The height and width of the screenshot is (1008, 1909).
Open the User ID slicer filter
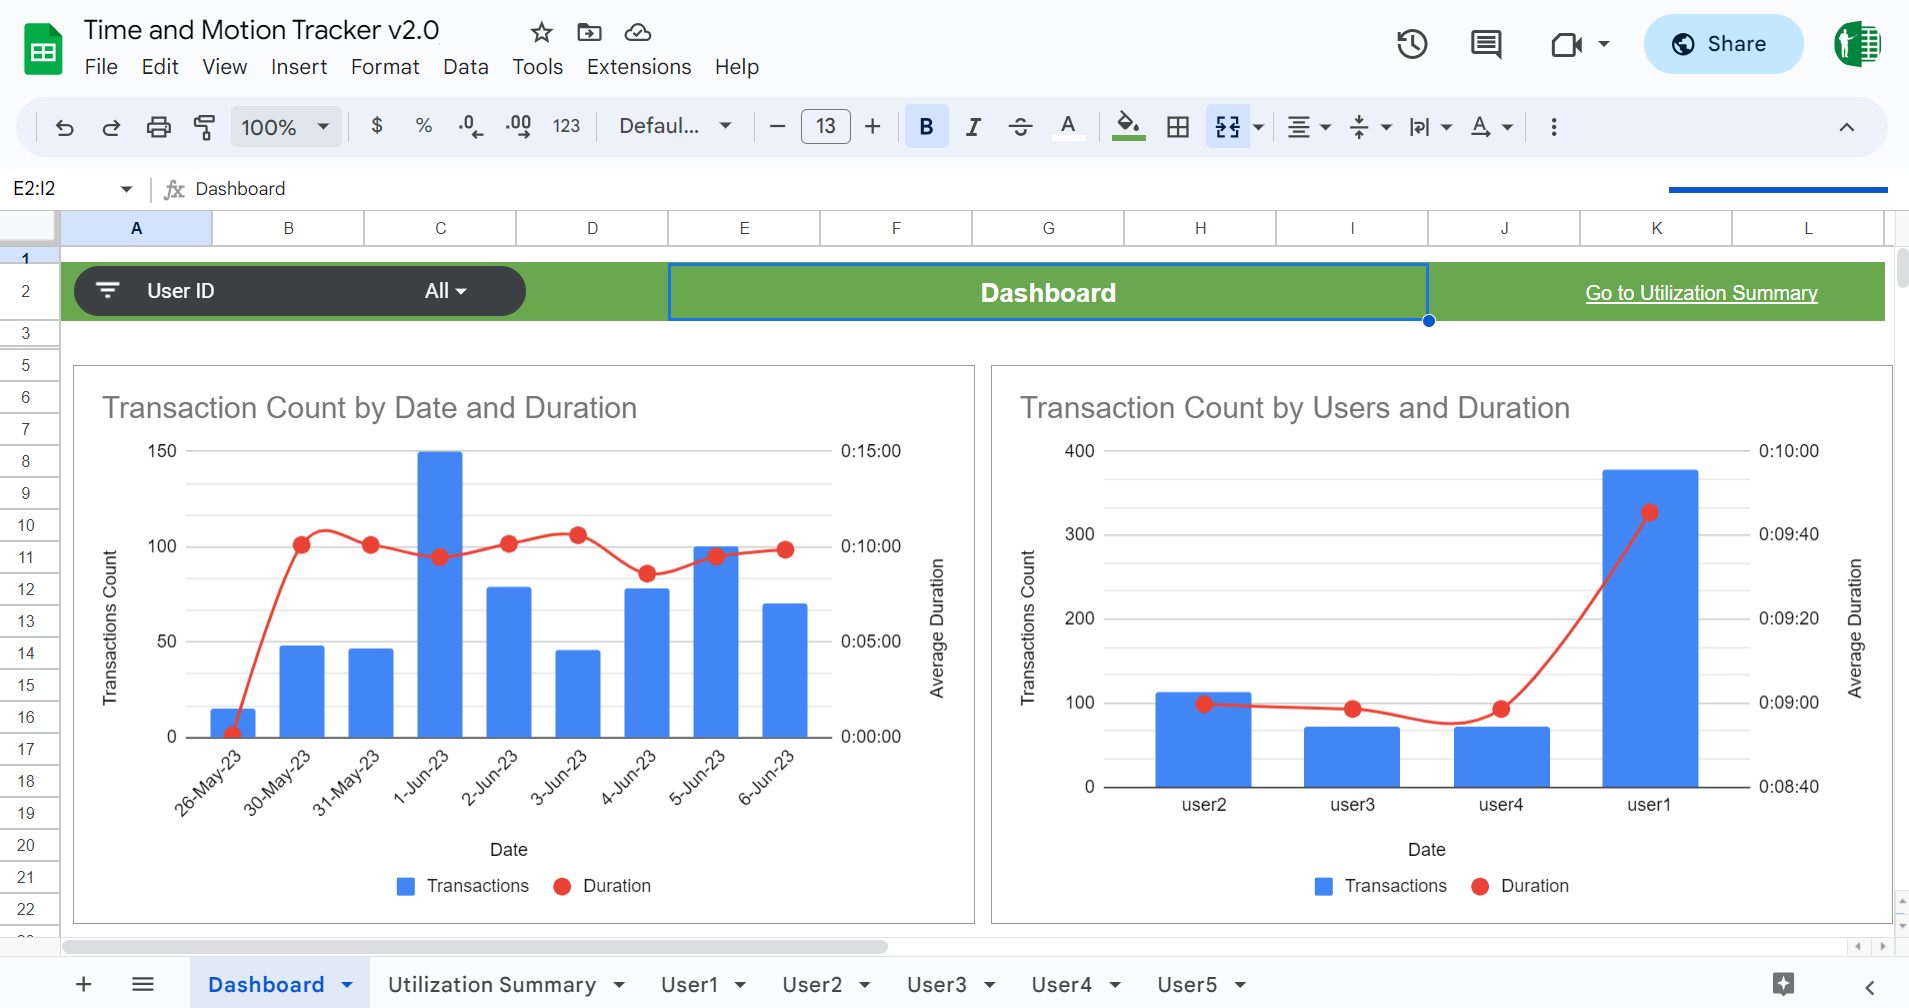tap(300, 291)
